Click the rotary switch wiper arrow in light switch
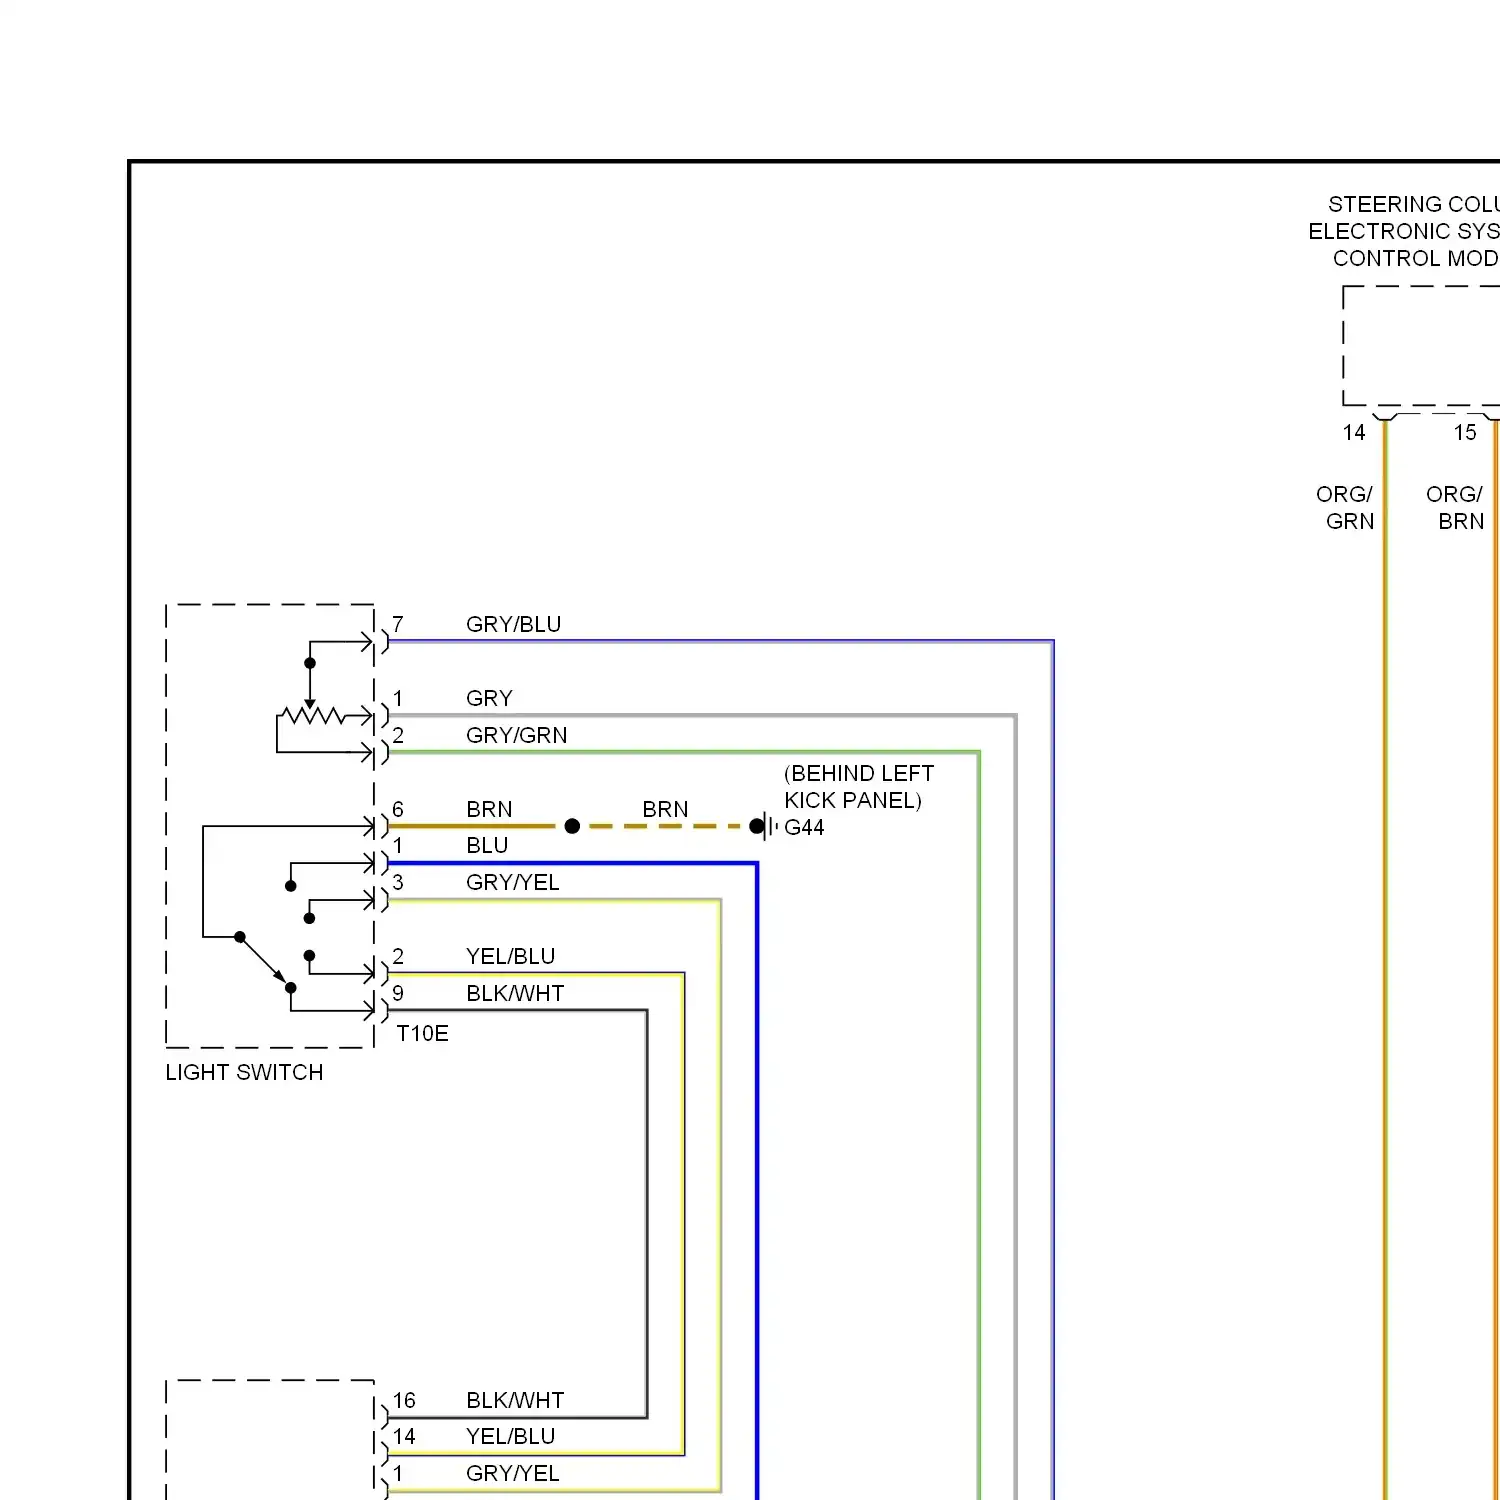This screenshot has height=1500, width=1500. pyautogui.click(x=264, y=960)
